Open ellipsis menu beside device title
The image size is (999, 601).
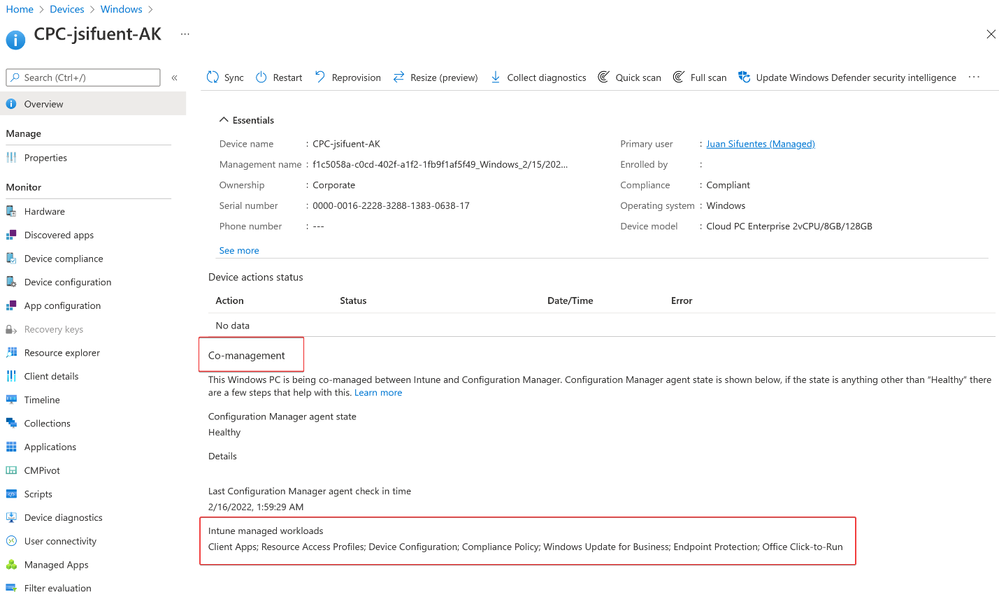(x=185, y=34)
